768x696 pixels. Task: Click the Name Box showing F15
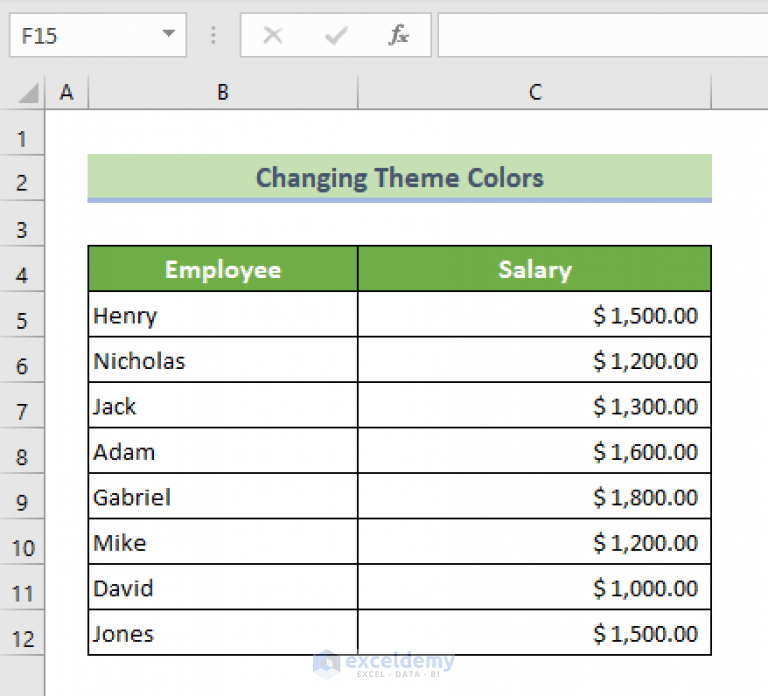[x=97, y=35]
